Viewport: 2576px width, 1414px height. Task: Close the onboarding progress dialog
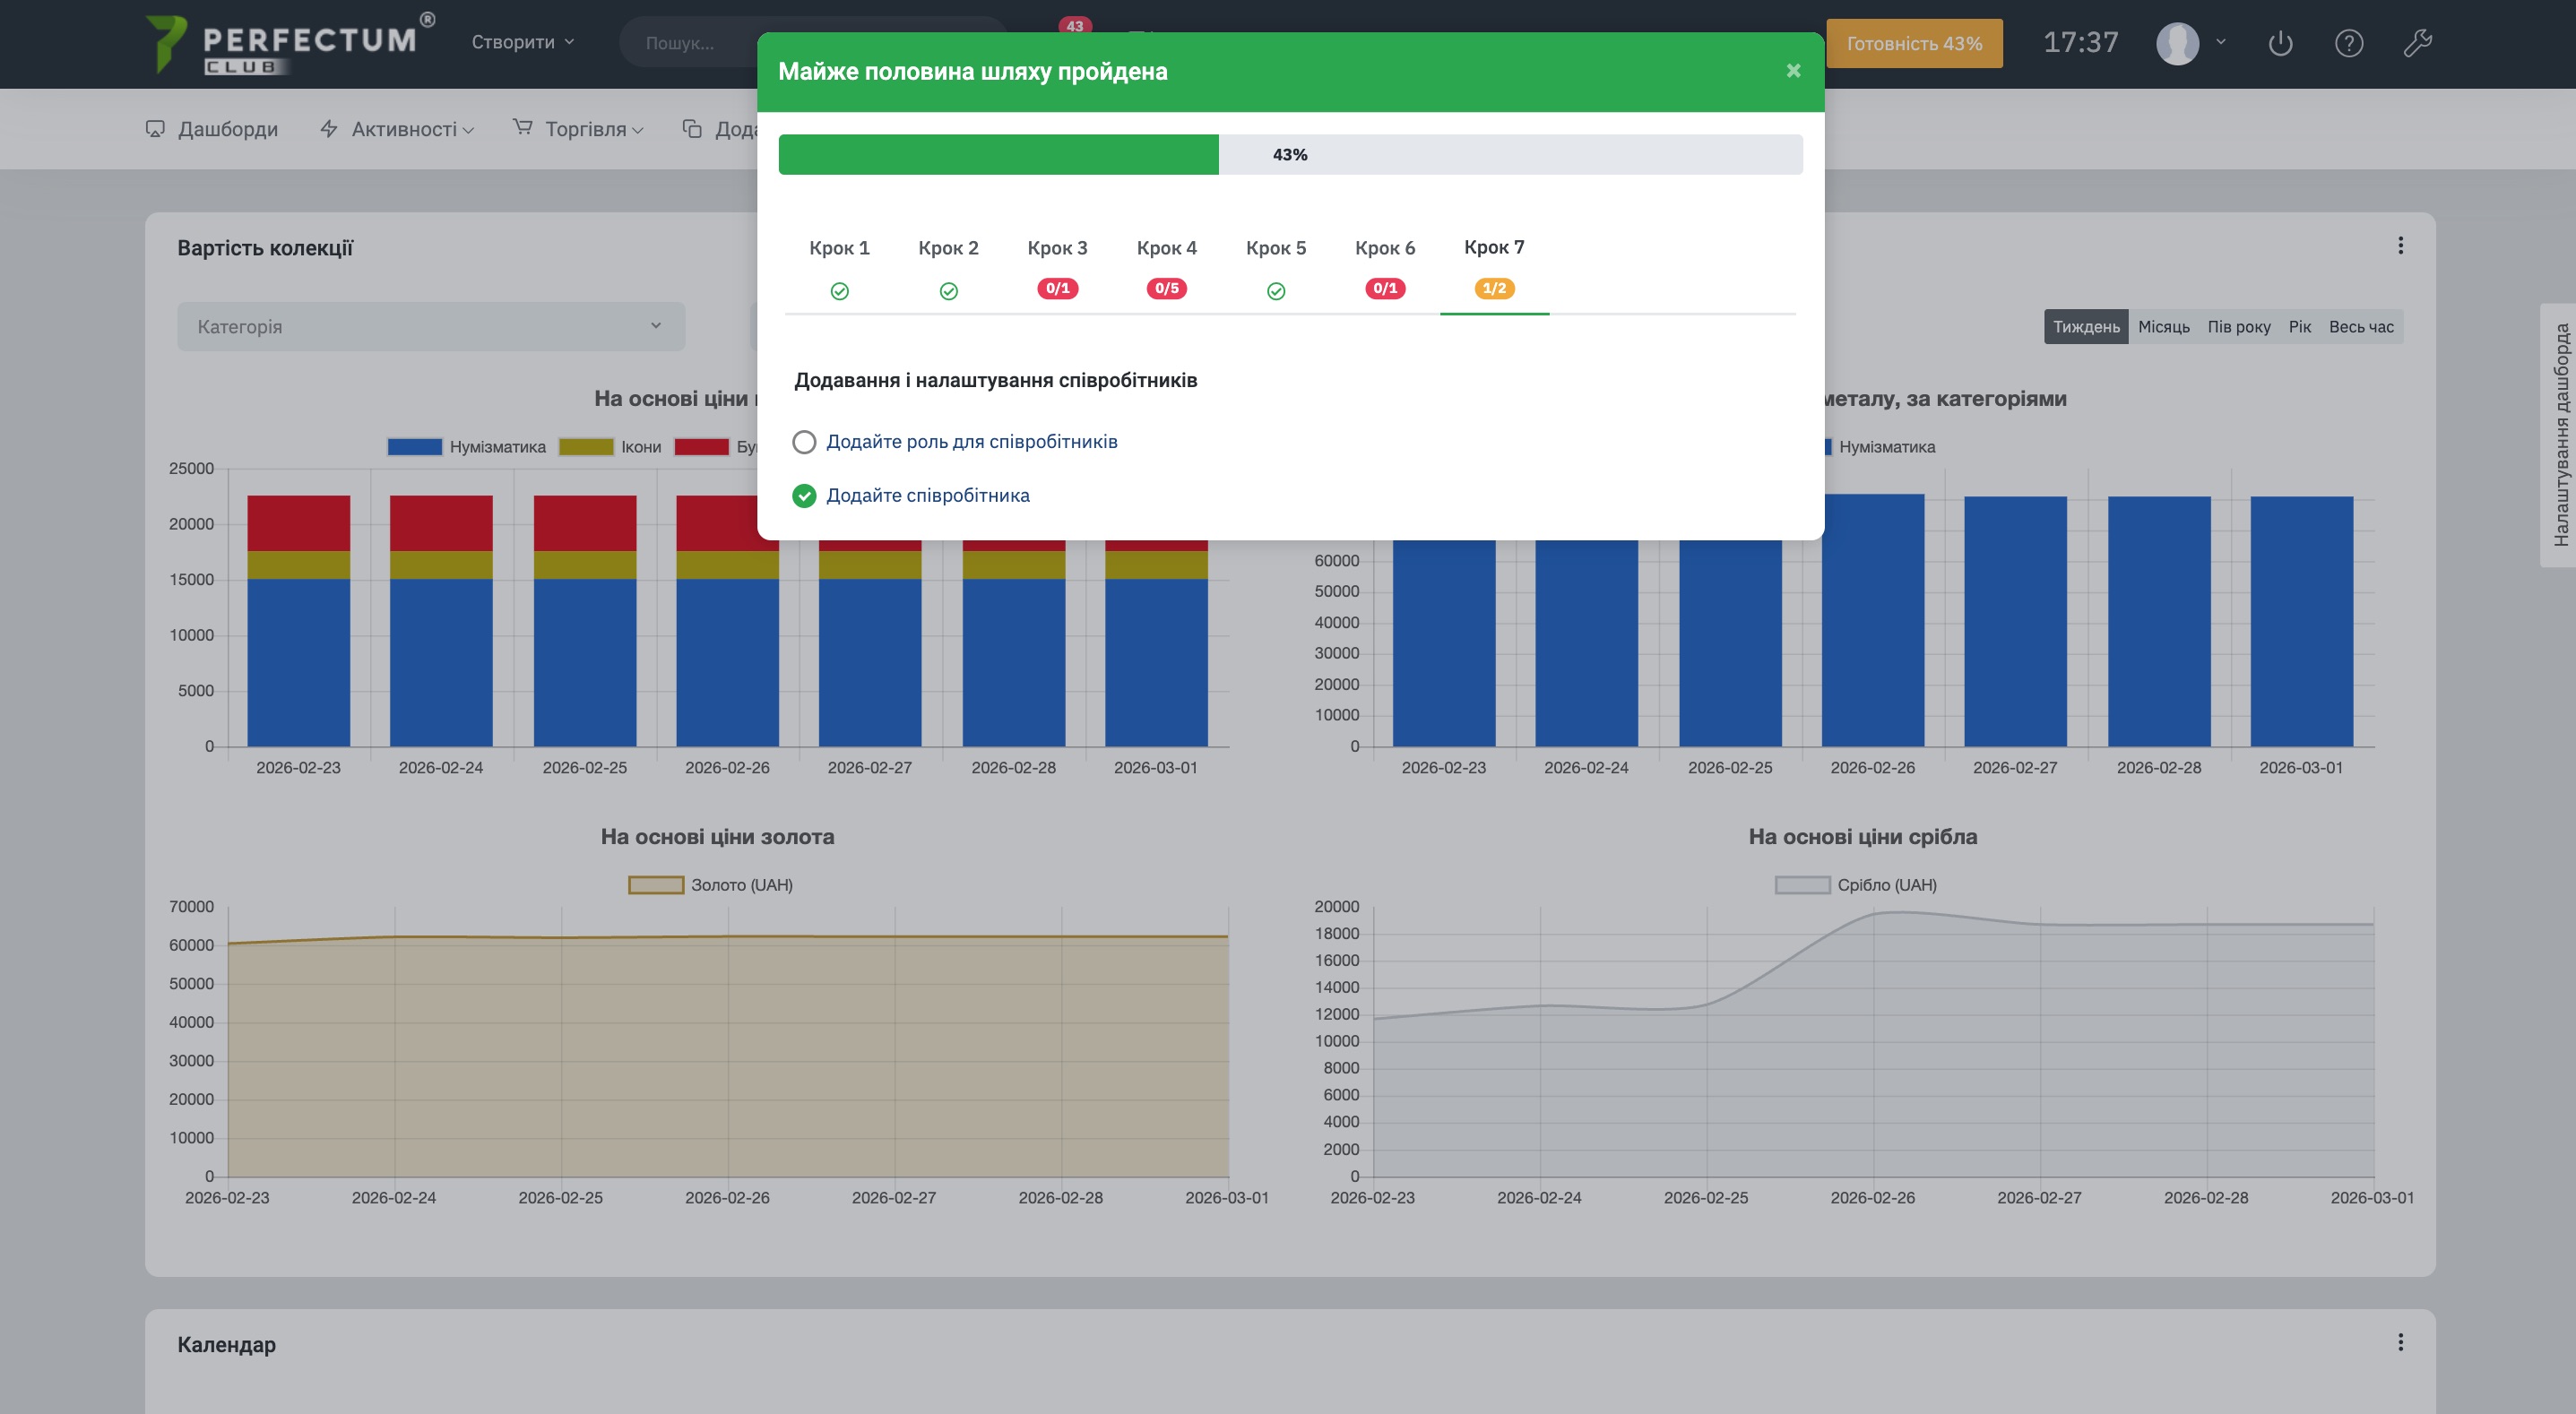[x=1793, y=71]
